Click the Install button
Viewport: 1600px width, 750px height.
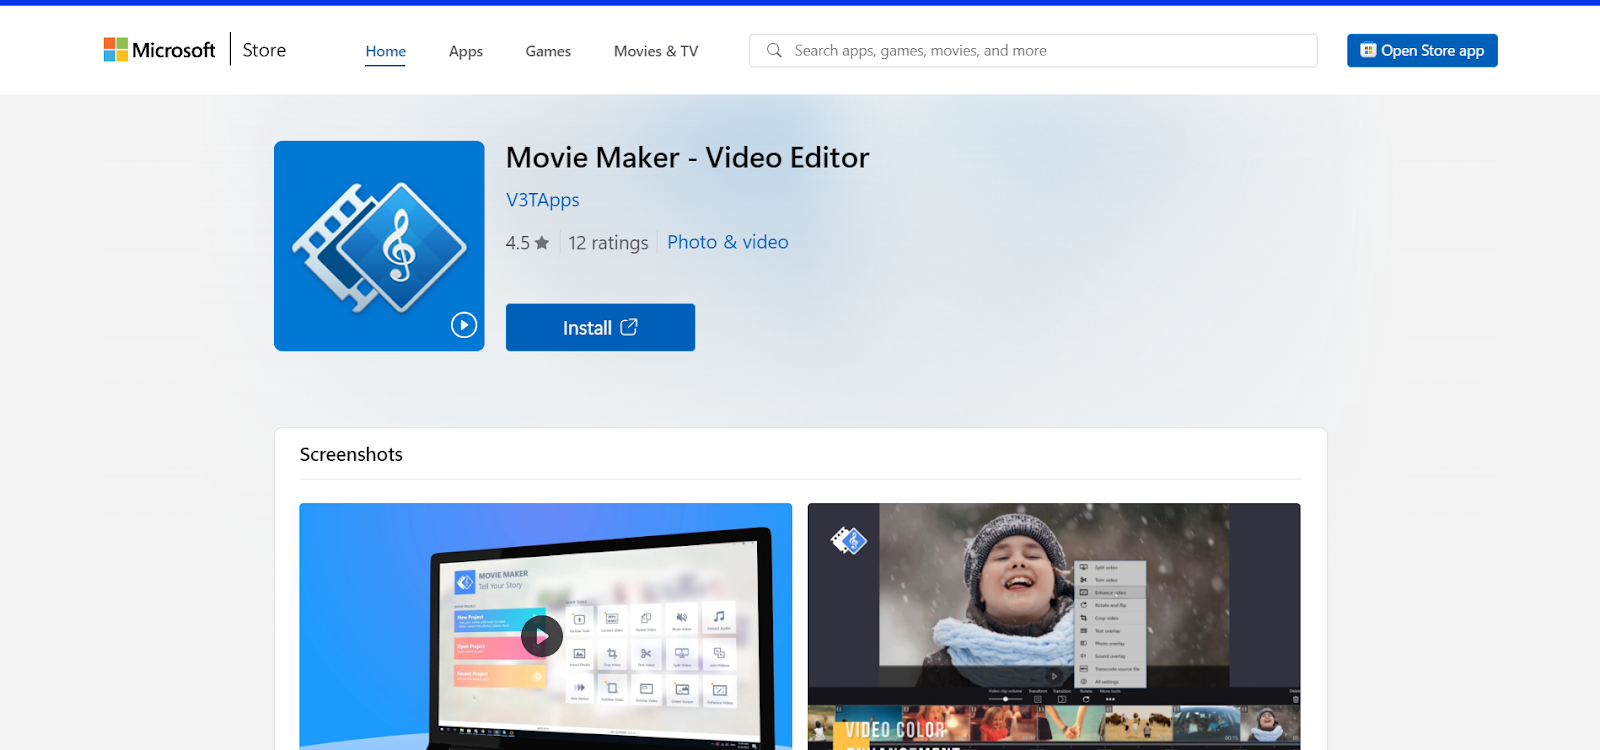pyautogui.click(x=600, y=327)
